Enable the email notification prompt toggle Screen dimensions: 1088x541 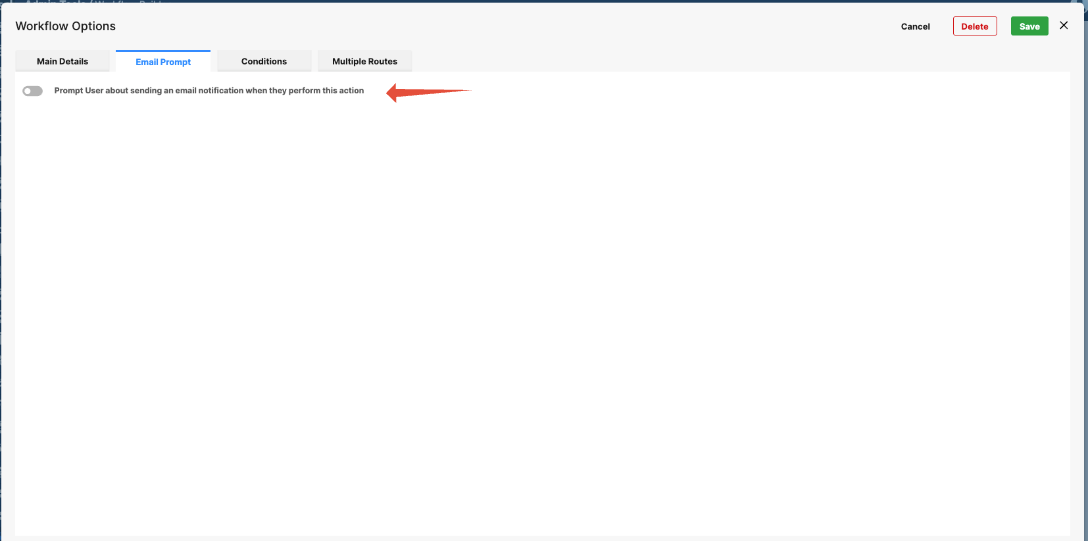point(33,91)
